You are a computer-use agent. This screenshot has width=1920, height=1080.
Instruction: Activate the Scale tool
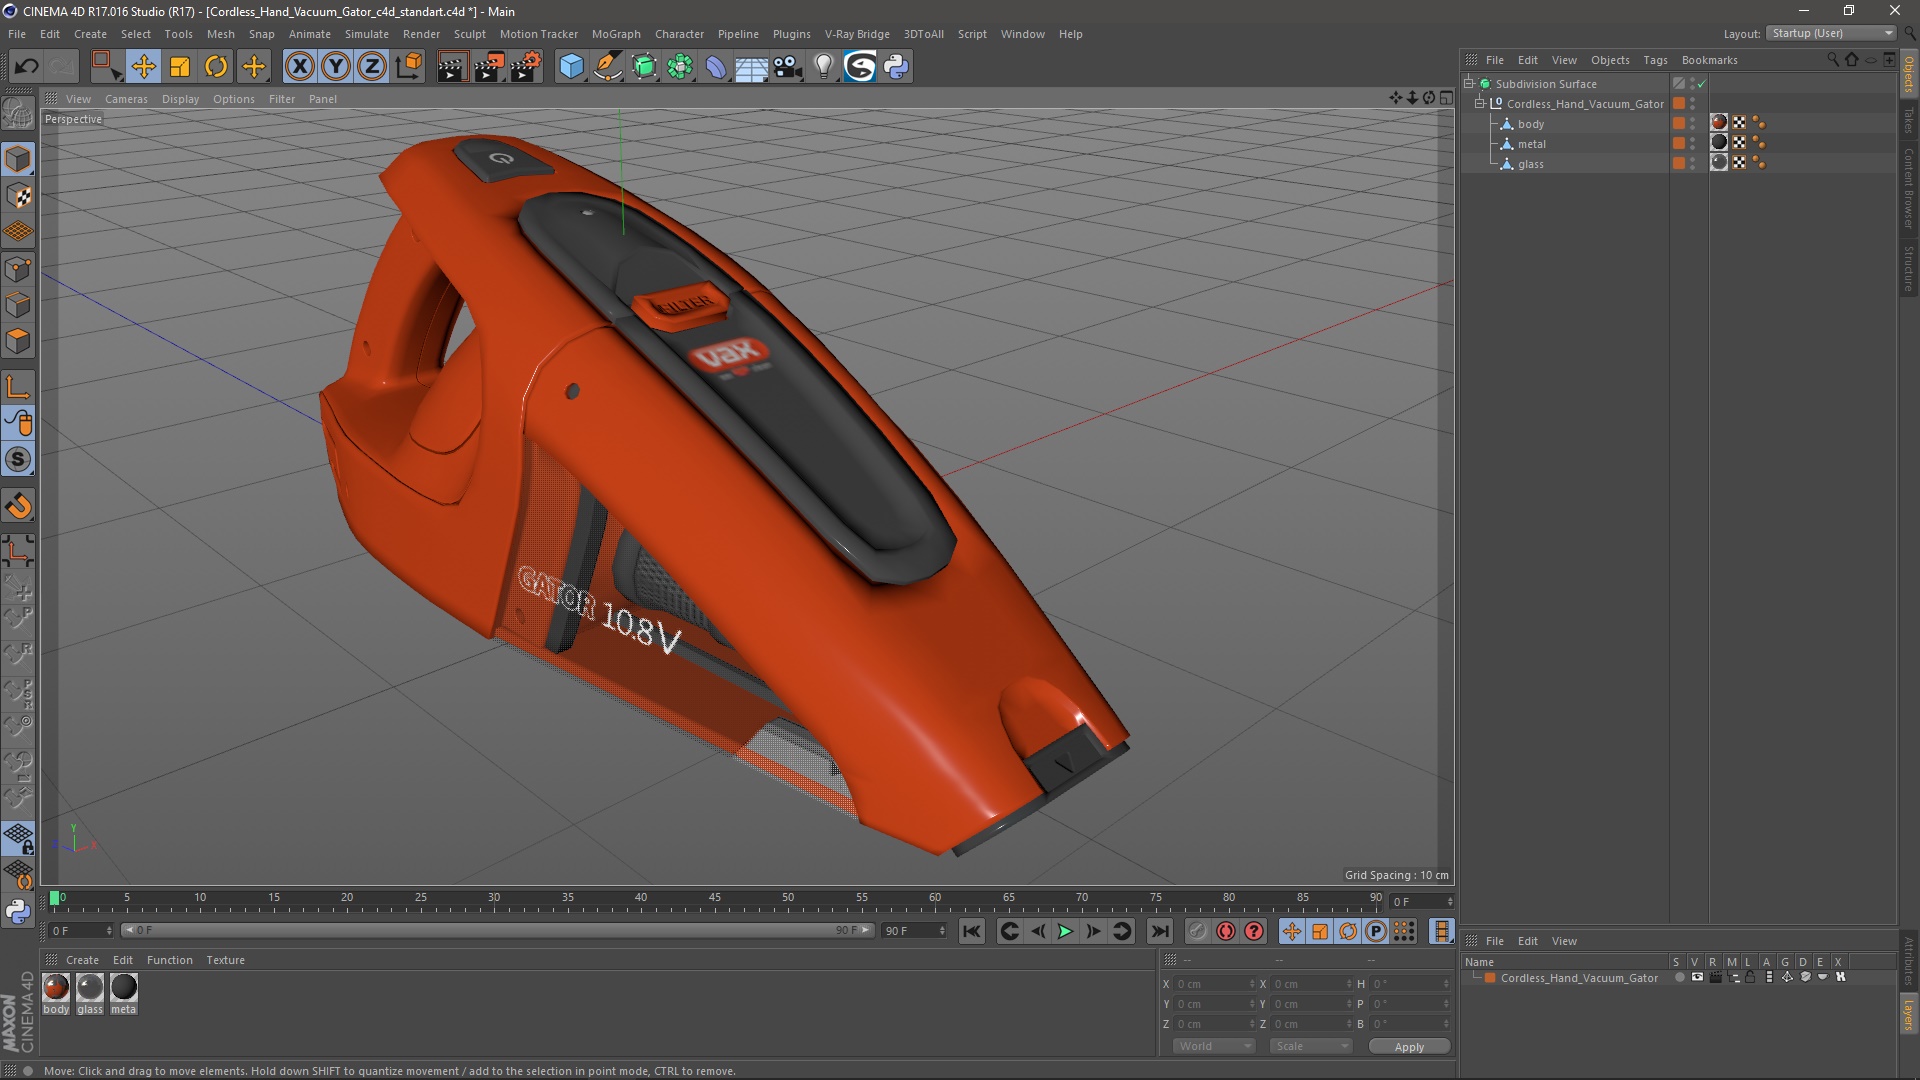[180, 67]
